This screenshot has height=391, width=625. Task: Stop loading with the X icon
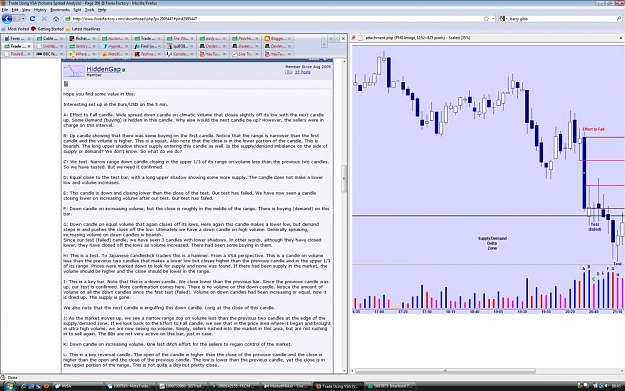point(44,19)
